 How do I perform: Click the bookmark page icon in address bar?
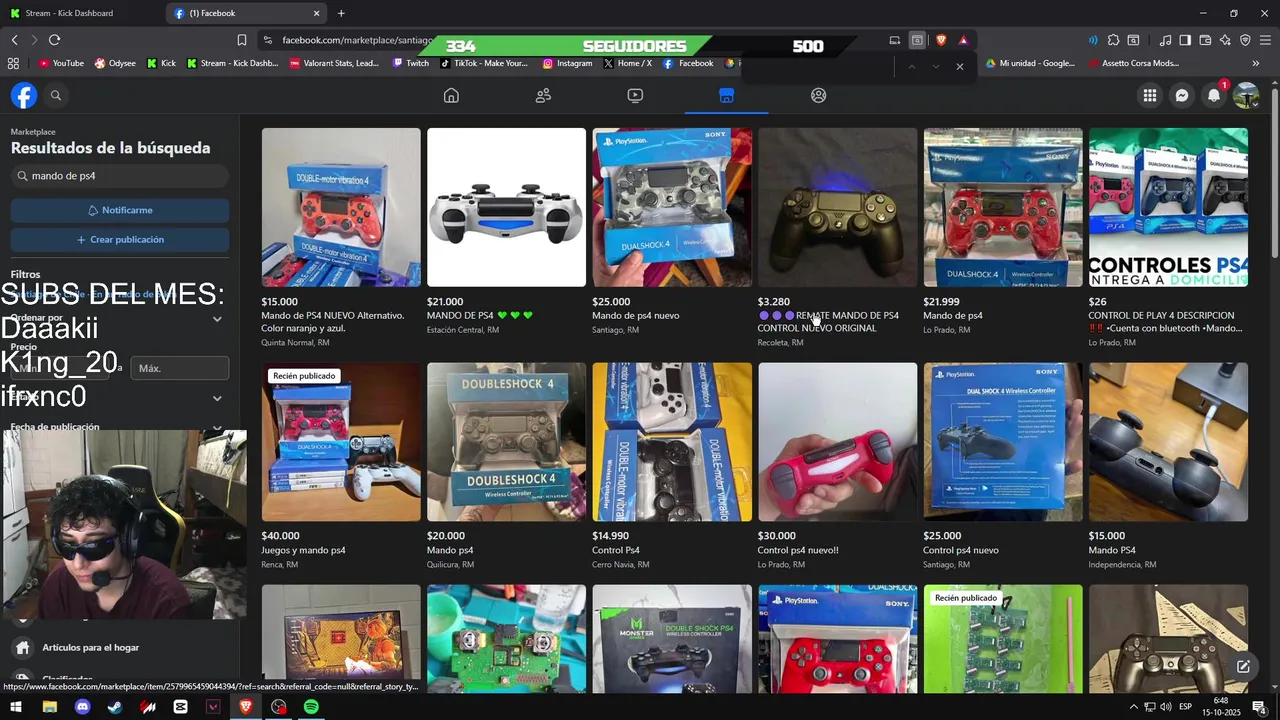241,40
